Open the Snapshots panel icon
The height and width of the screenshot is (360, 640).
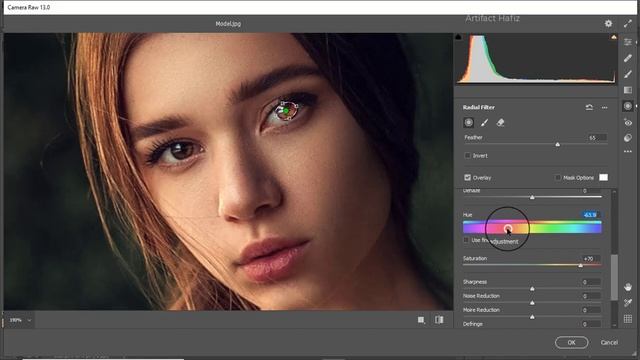[x=628, y=138]
